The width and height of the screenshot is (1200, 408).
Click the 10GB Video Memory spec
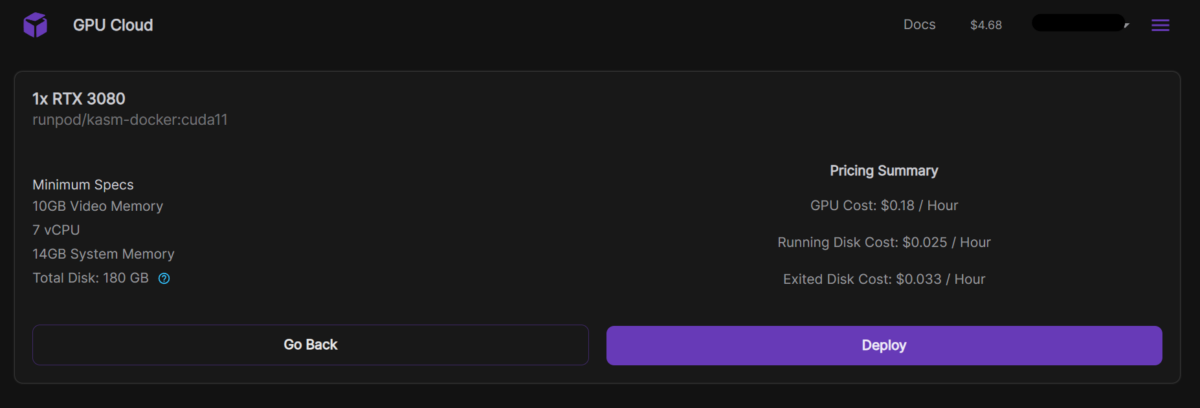[x=98, y=206]
